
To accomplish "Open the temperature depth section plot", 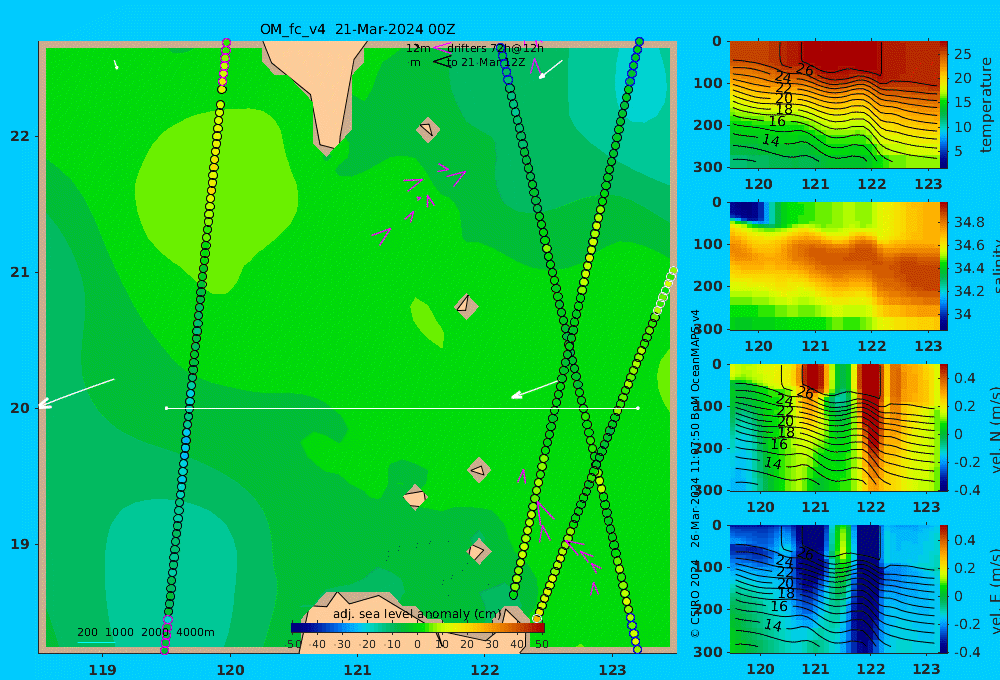I will 834,105.
